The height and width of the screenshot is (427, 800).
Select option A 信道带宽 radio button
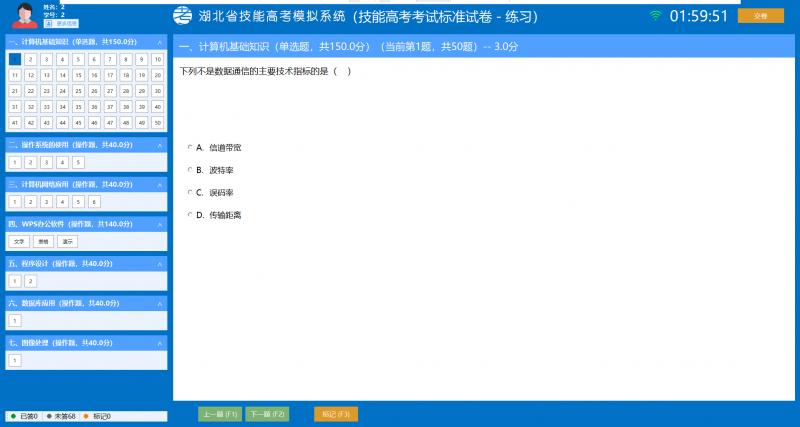coord(190,147)
